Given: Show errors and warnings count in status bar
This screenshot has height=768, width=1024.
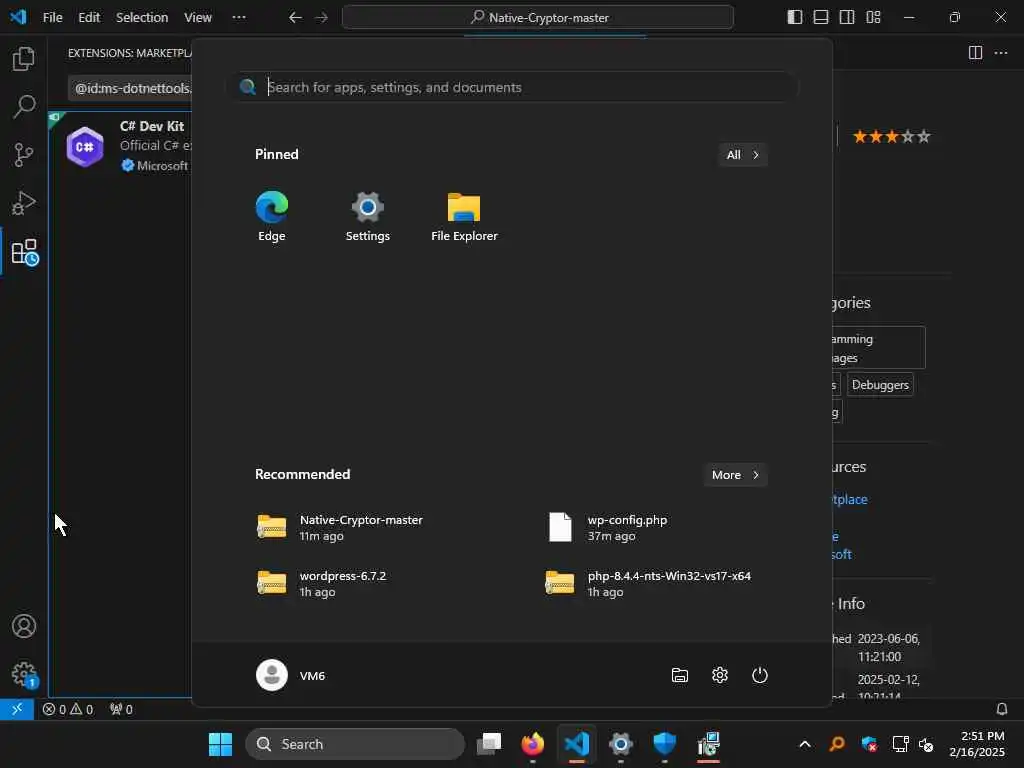Looking at the screenshot, I should click(x=68, y=709).
